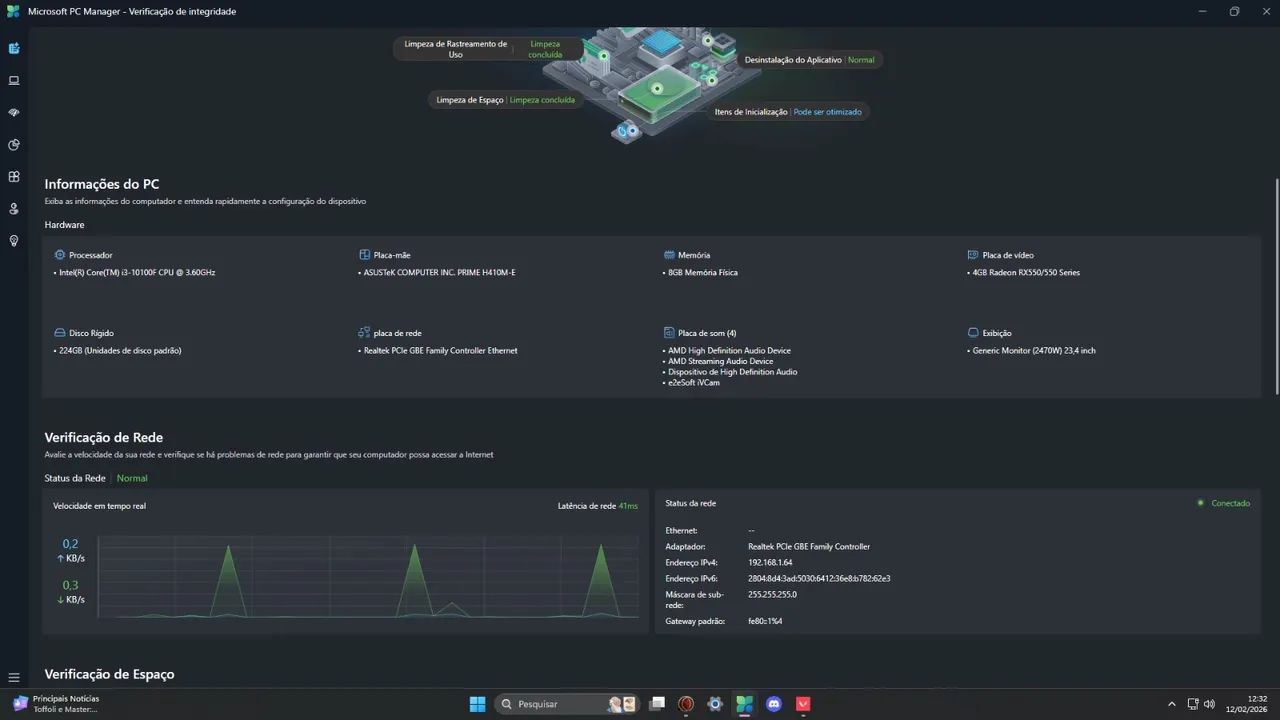This screenshot has height=720, width=1280.
Task: Click the hidden icons chevron in the system tray
Action: tap(1171, 703)
